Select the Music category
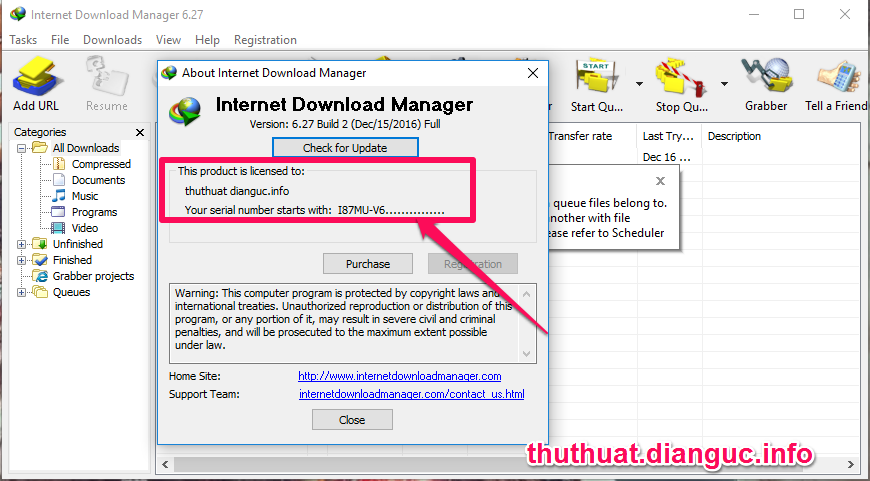Image resolution: width=870 pixels, height=481 pixels. [85, 196]
